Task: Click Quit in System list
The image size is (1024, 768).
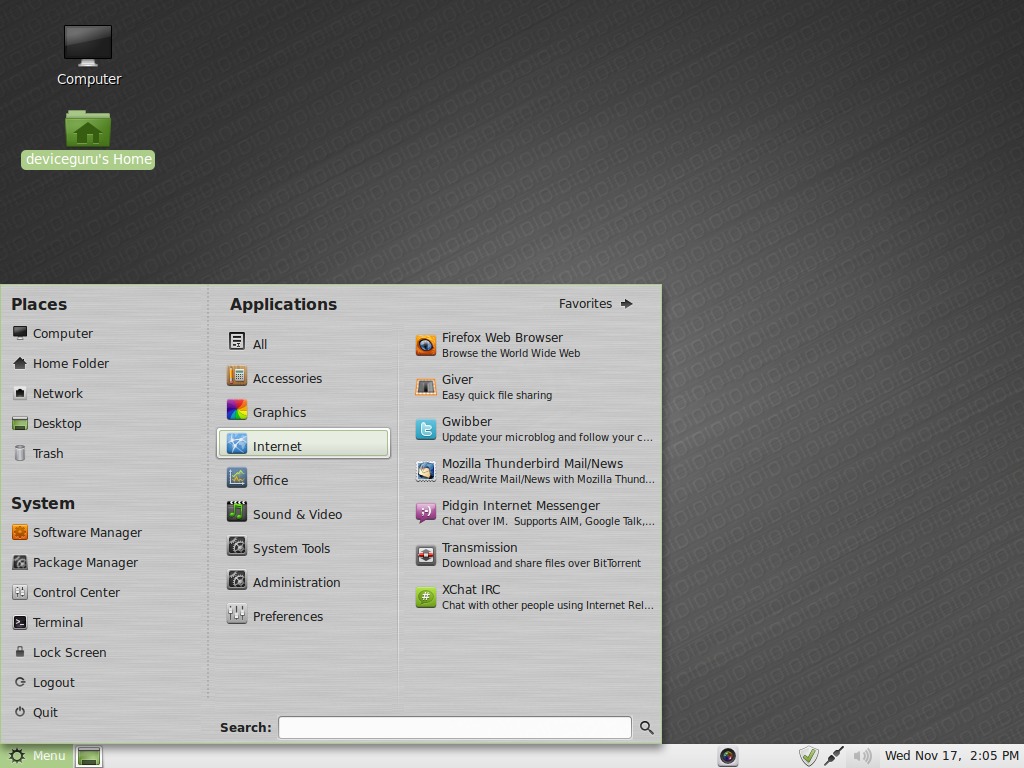Action: 35,712
